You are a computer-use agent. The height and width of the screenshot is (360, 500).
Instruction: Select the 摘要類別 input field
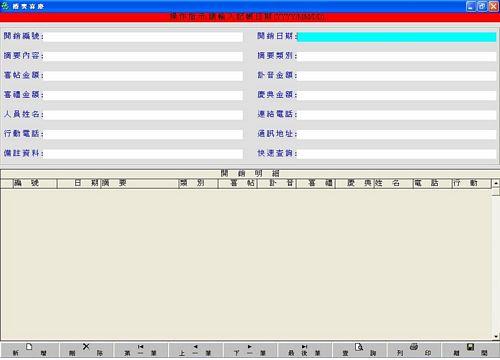tap(397, 56)
